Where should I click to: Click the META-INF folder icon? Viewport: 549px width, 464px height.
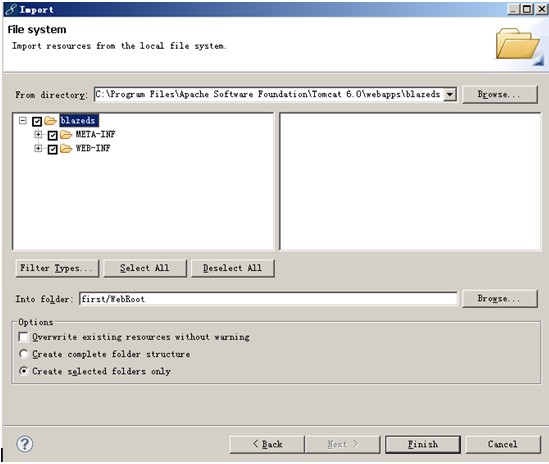(x=66, y=134)
